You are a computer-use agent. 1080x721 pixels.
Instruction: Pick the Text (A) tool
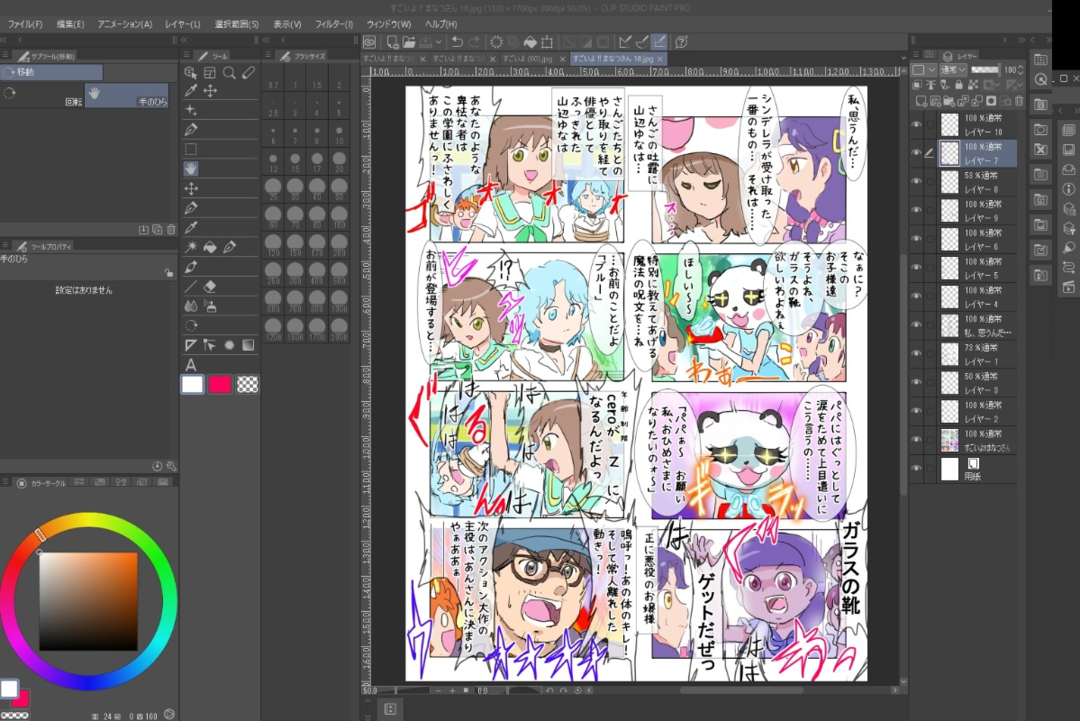click(190, 364)
